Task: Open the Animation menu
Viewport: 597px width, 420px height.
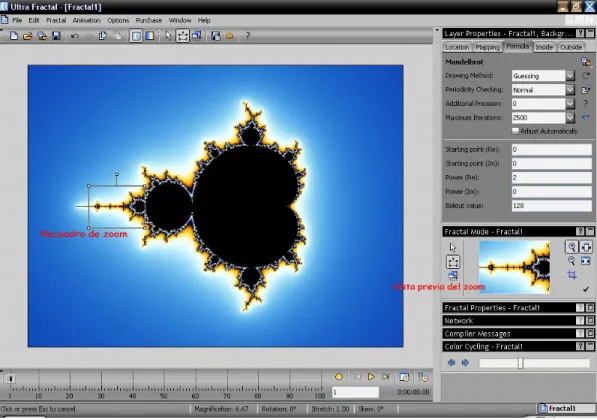Action: [87, 21]
